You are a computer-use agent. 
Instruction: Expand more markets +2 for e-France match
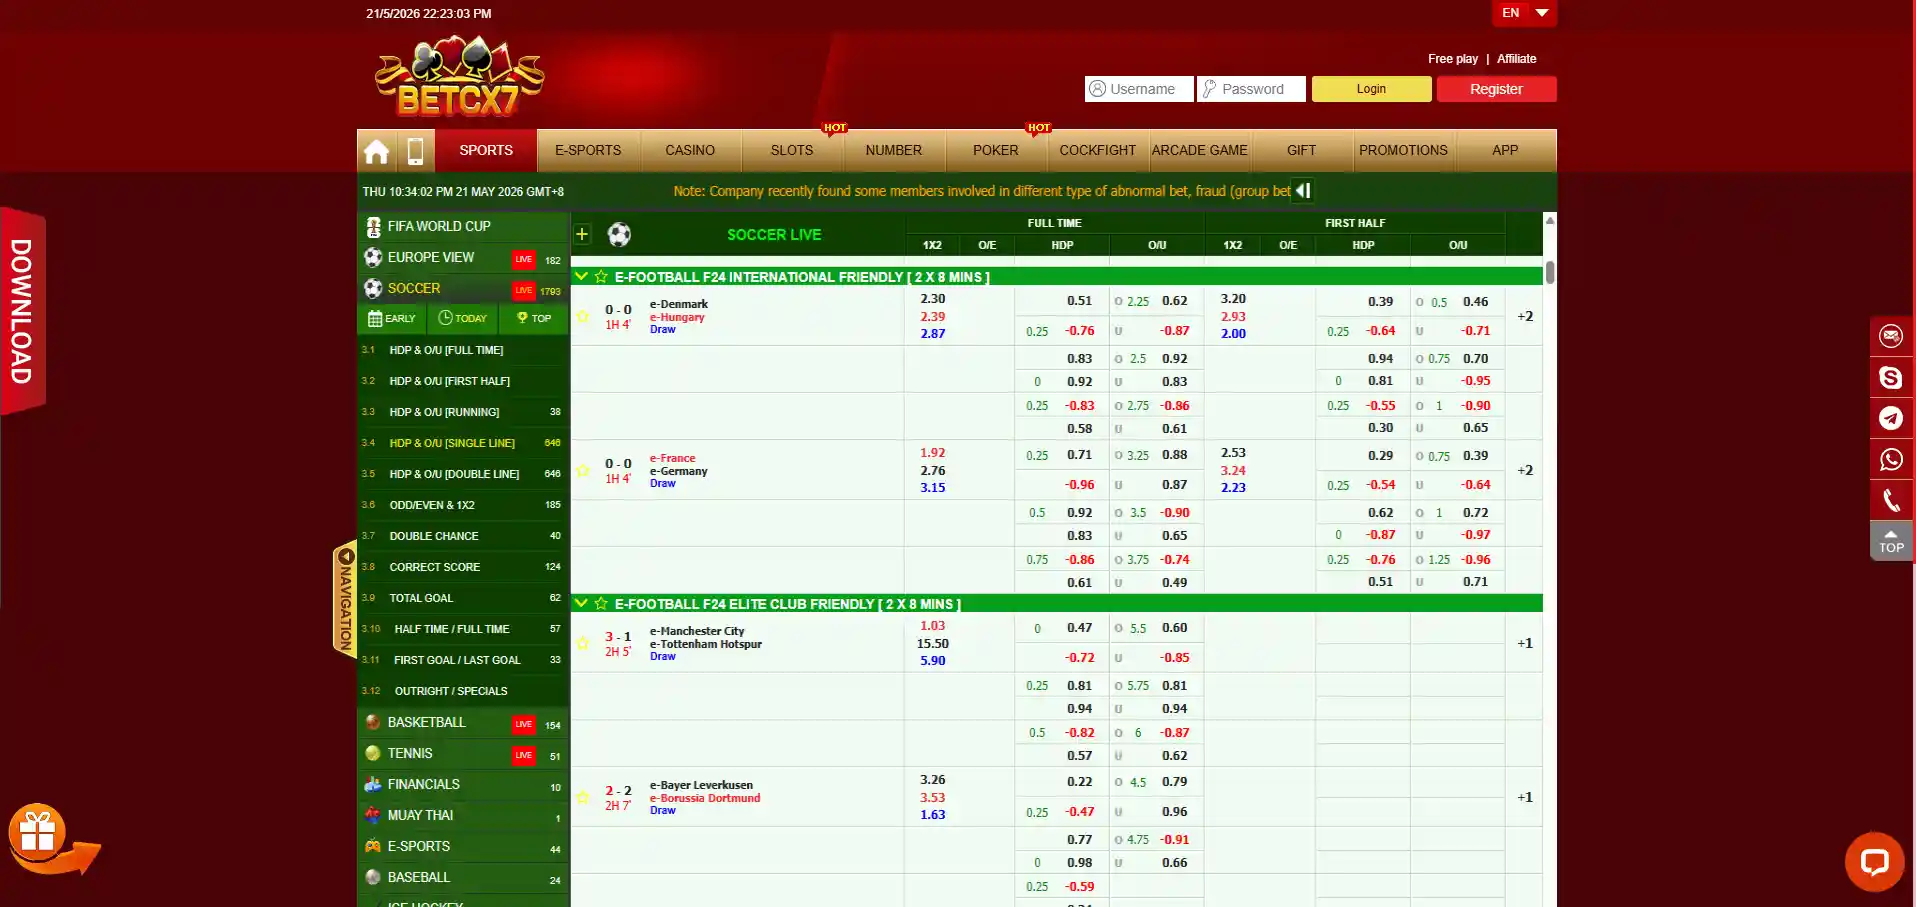(x=1525, y=471)
